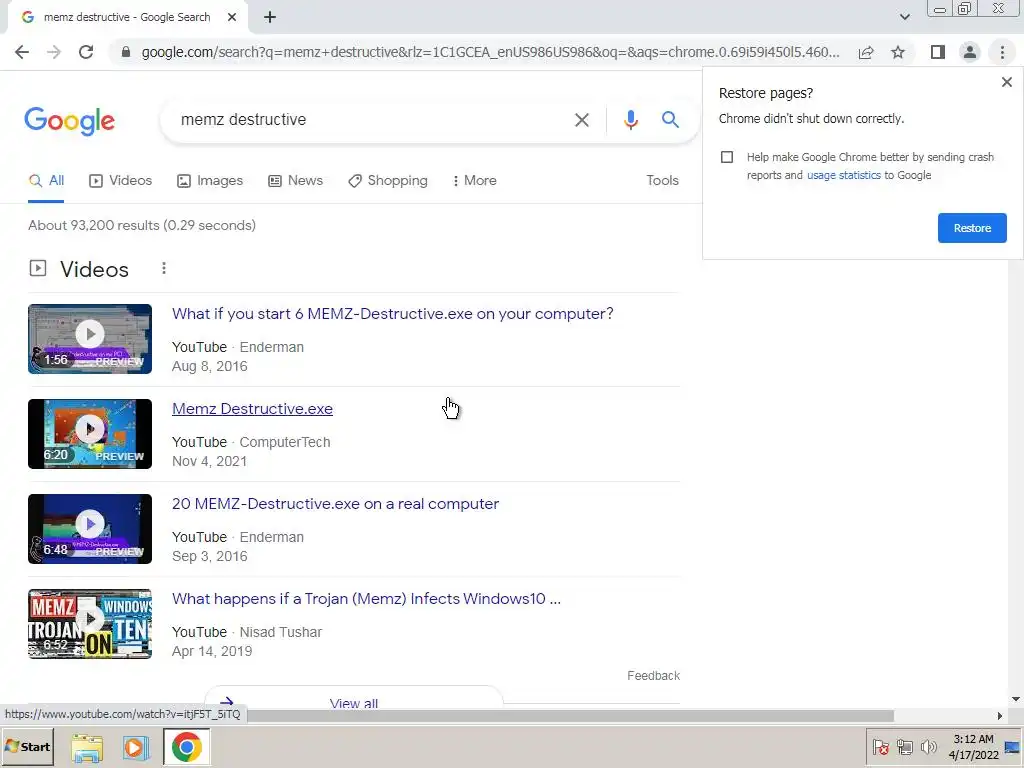The width and height of the screenshot is (1024, 768).
Task: Open a new tab with plus icon
Action: 270,17
